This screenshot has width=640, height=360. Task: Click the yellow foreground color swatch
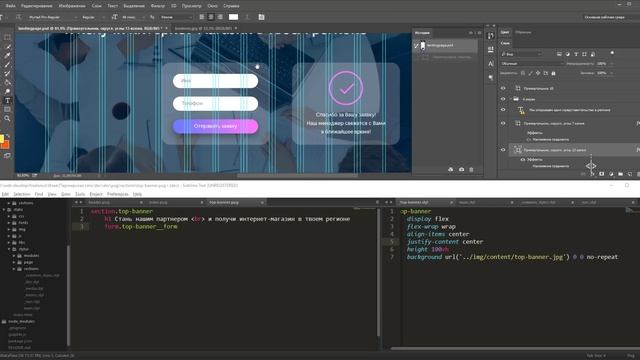tap(1, 139)
